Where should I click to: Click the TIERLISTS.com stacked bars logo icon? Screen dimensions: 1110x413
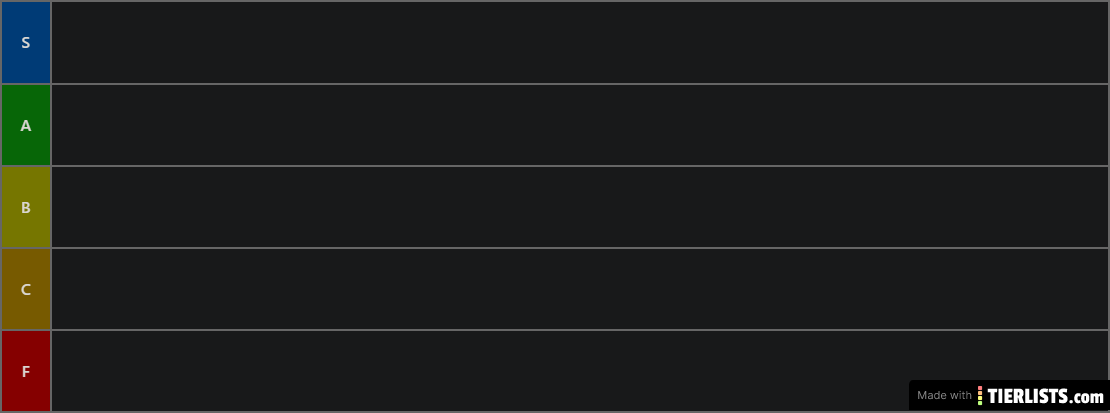click(980, 395)
